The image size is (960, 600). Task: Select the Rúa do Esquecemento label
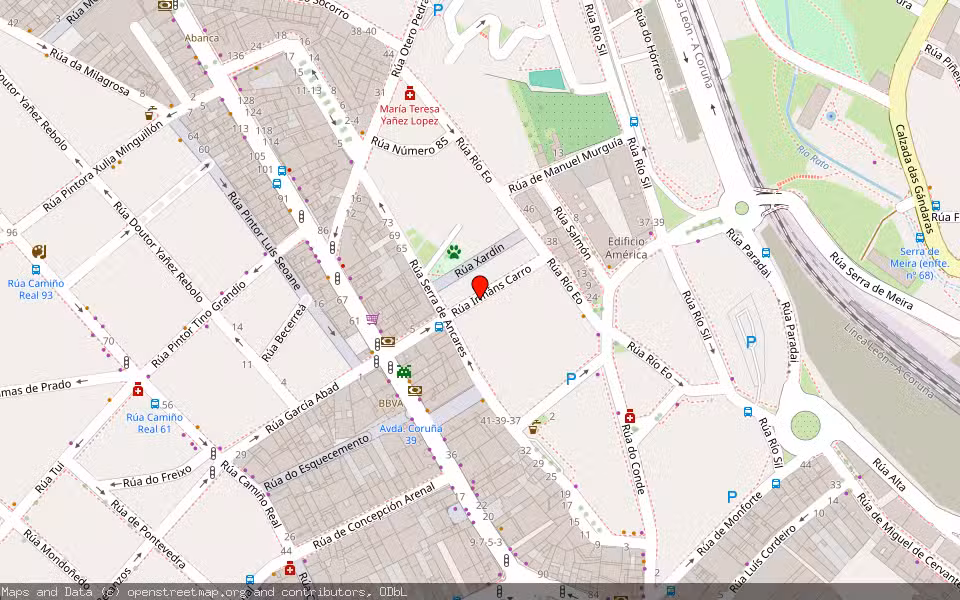point(317,462)
